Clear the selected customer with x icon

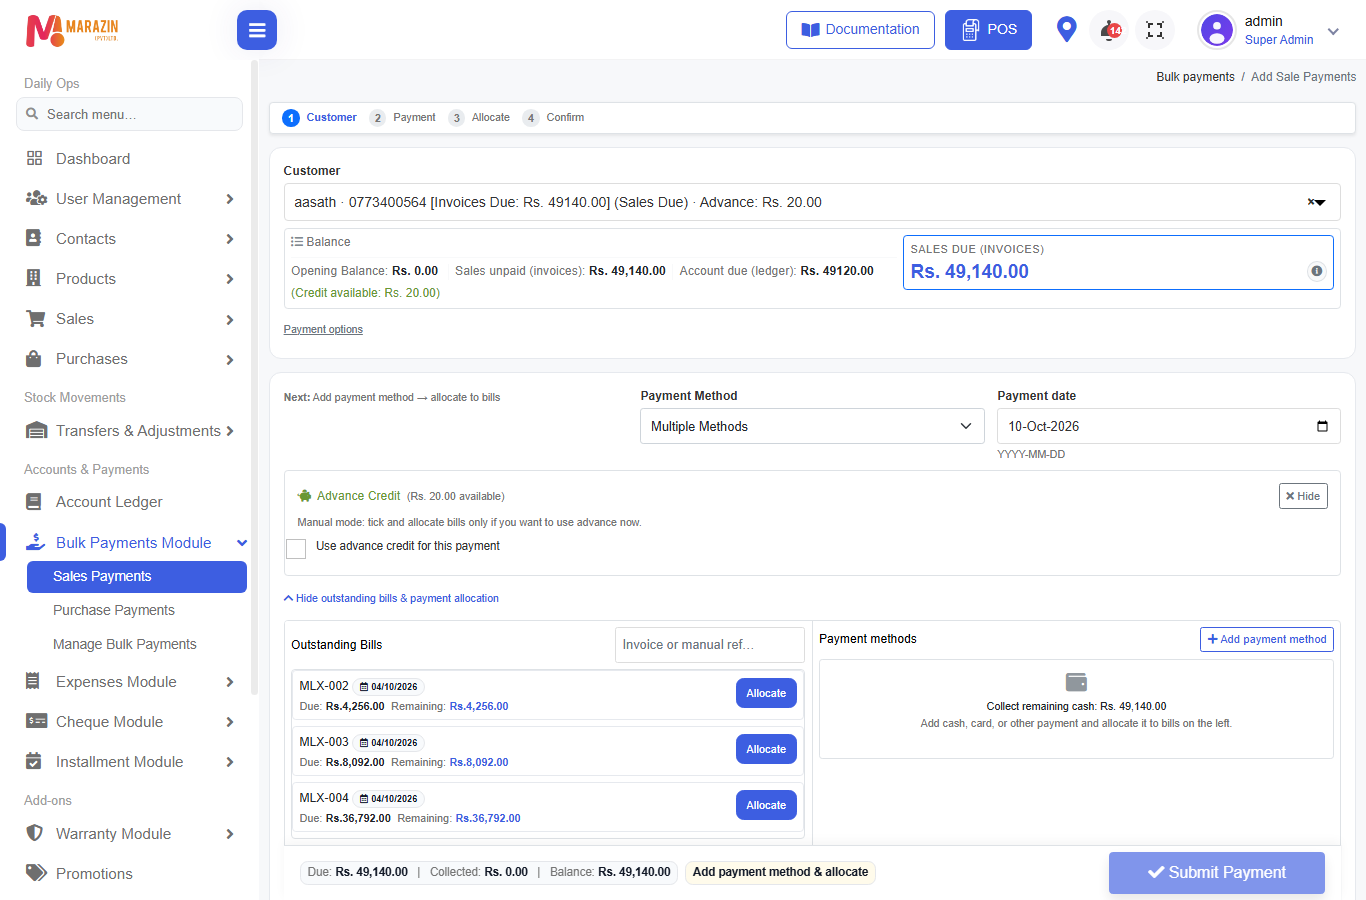pyautogui.click(x=1311, y=202)
